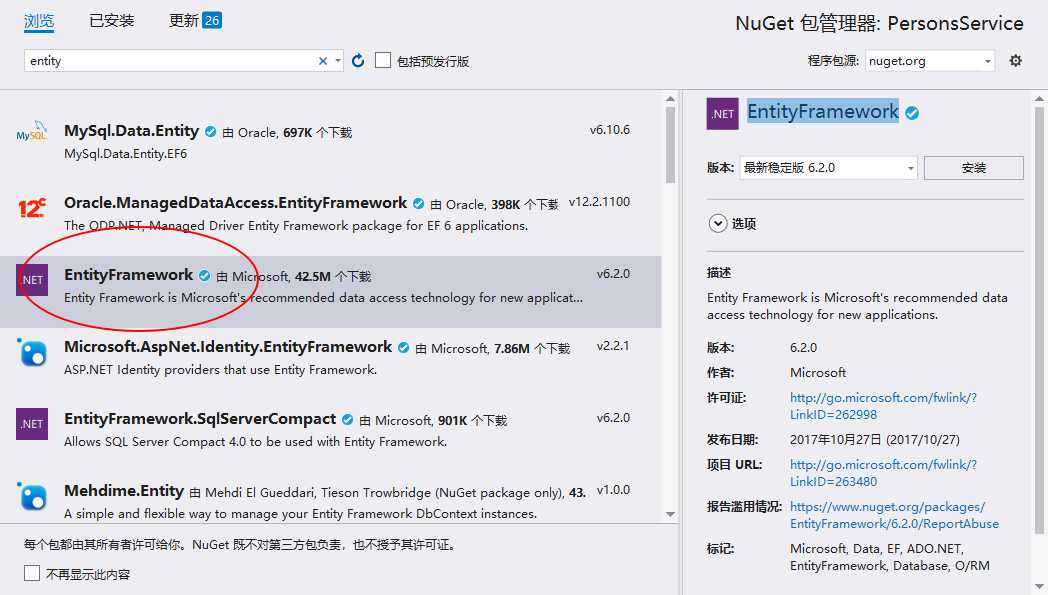The width and height of the screenshot is (1048, 595).
Task: Open the 许可证 link
Action: [883, 406]
